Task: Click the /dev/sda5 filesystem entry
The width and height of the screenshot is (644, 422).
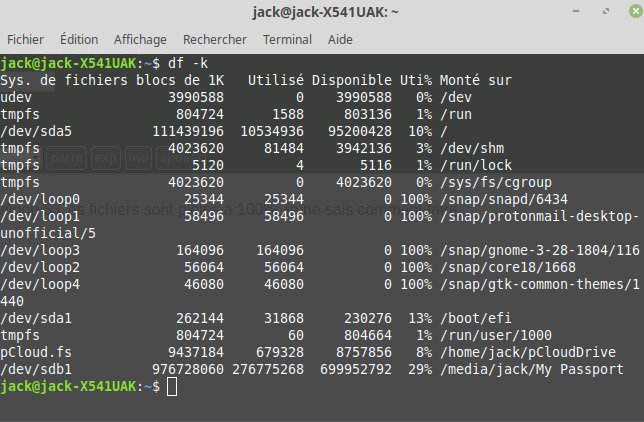Action: [36, 131]
